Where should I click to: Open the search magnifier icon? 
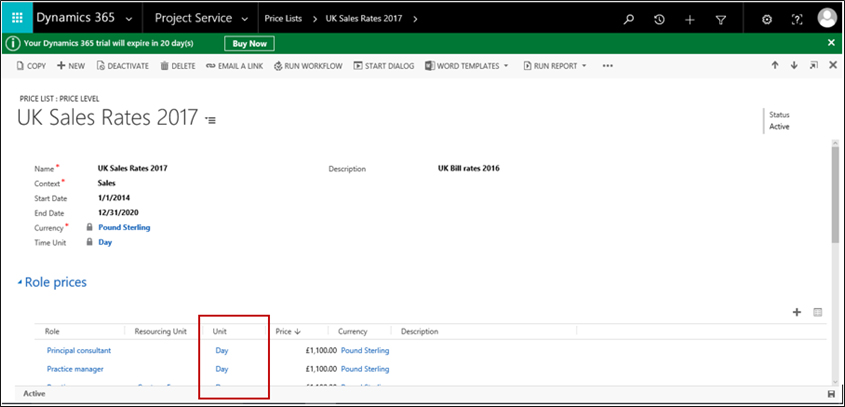coord(628,19)
